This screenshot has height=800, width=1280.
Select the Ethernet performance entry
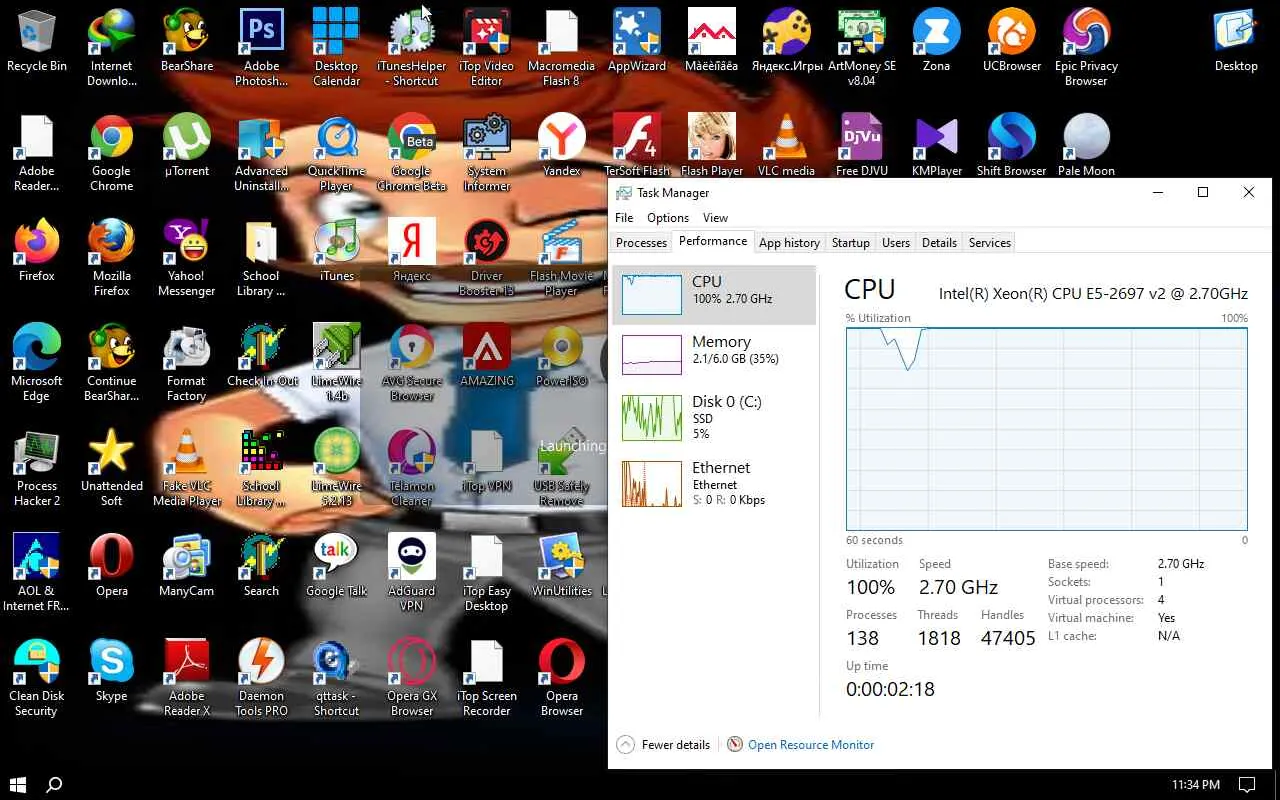tap(714, 483)
